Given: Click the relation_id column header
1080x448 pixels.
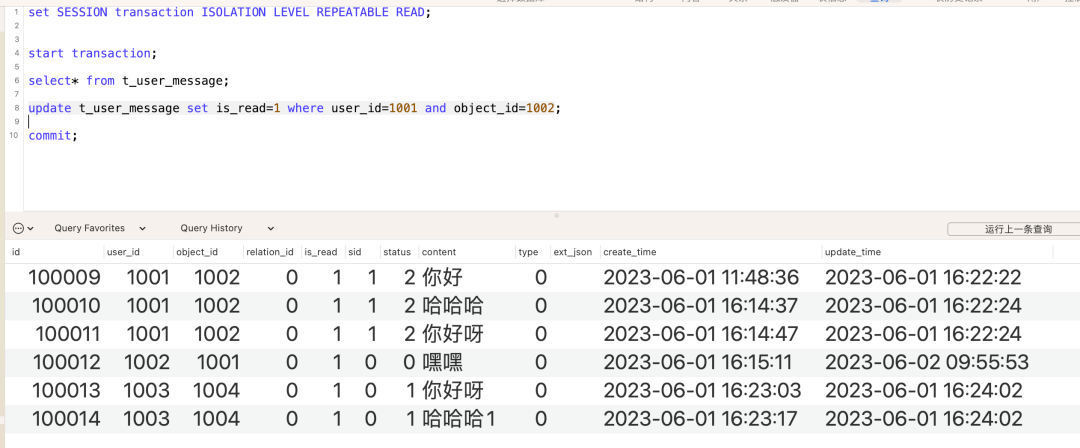Looking at the screenshot, I should [x=271, y=252].
